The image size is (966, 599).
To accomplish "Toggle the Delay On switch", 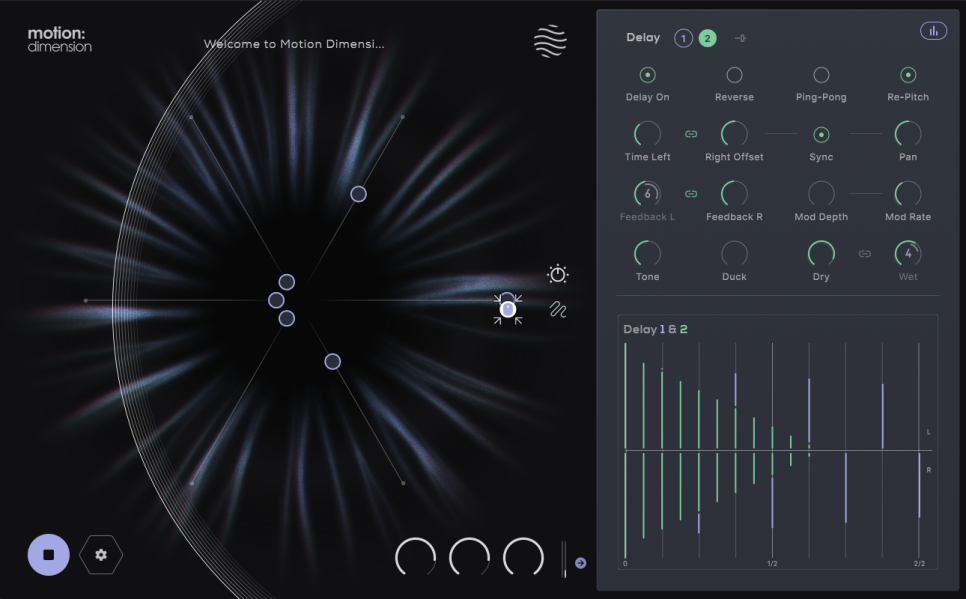I will pyautogui.click(x=647, y=75).
